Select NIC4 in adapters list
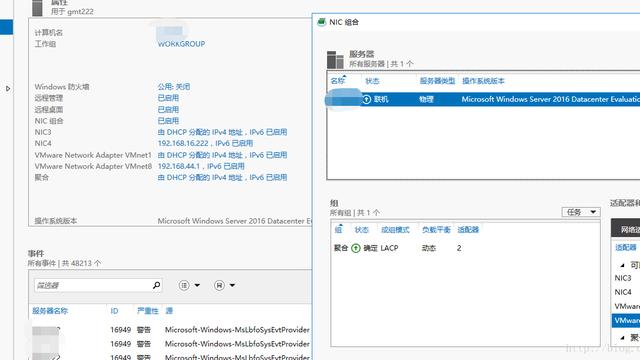Viewport: 640px width, 360px height. (x=623, y=292)
